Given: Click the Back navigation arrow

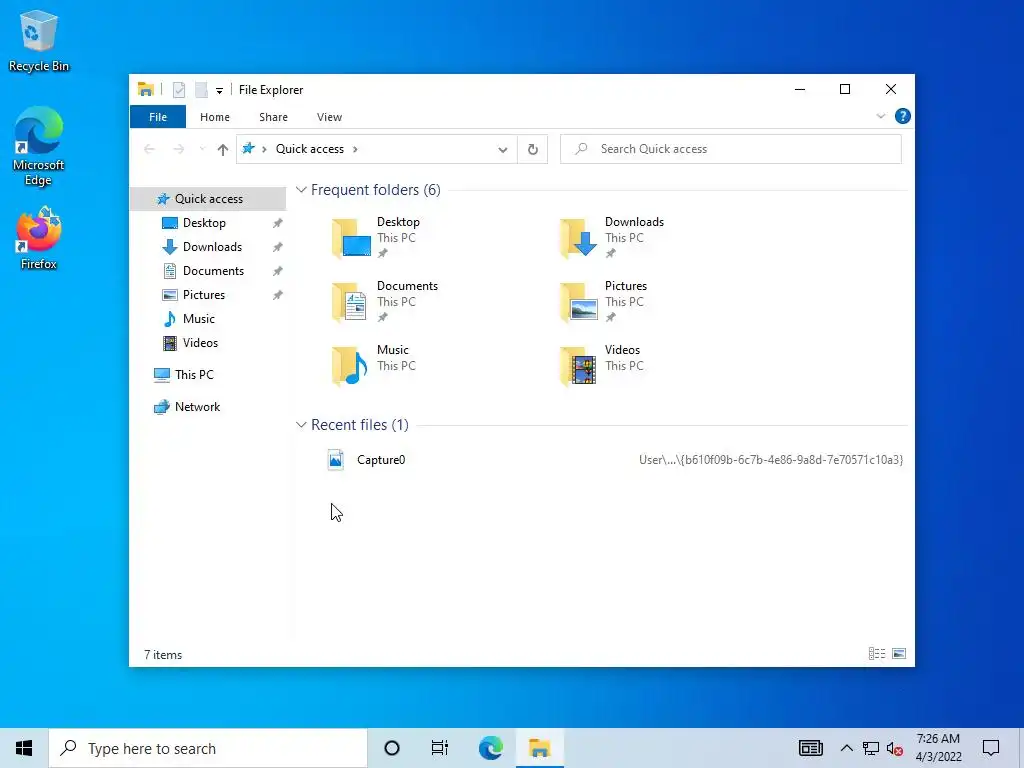Looking at the screenshot, I should (150, 150).
